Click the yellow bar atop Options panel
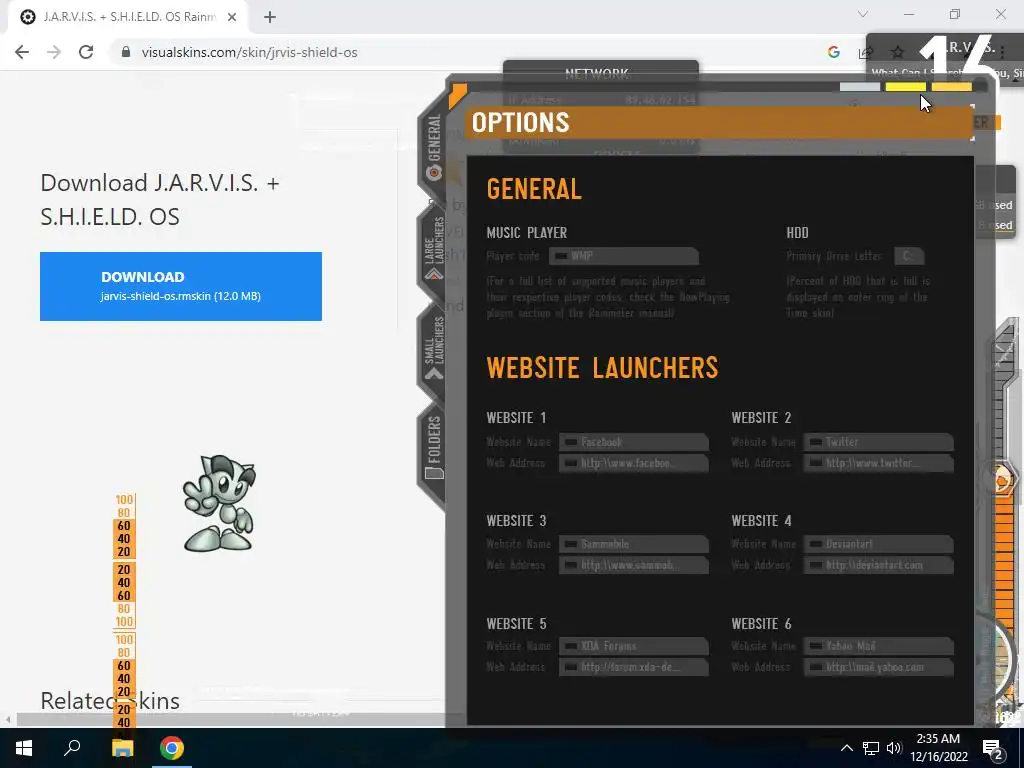The height and width of the screenshot is (768, 1024). (x=905, y=87)
